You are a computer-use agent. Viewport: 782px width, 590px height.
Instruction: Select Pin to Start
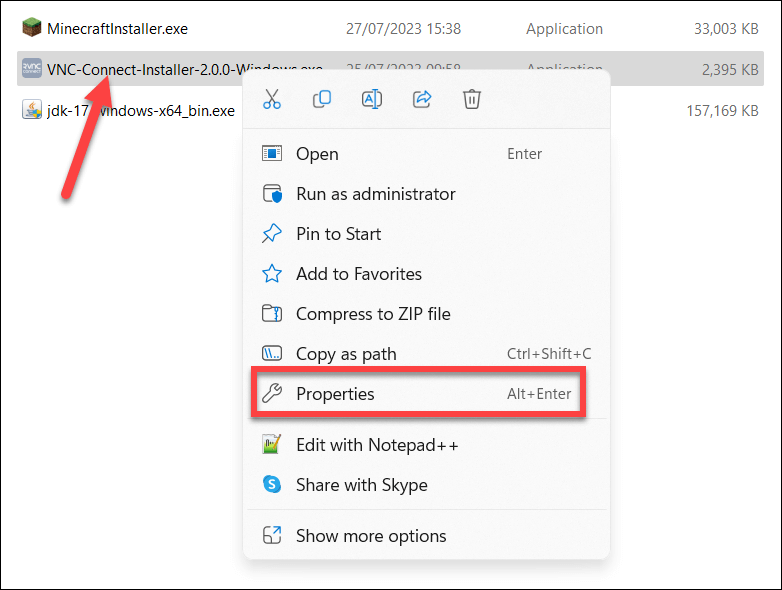click(x=338, y=234)
